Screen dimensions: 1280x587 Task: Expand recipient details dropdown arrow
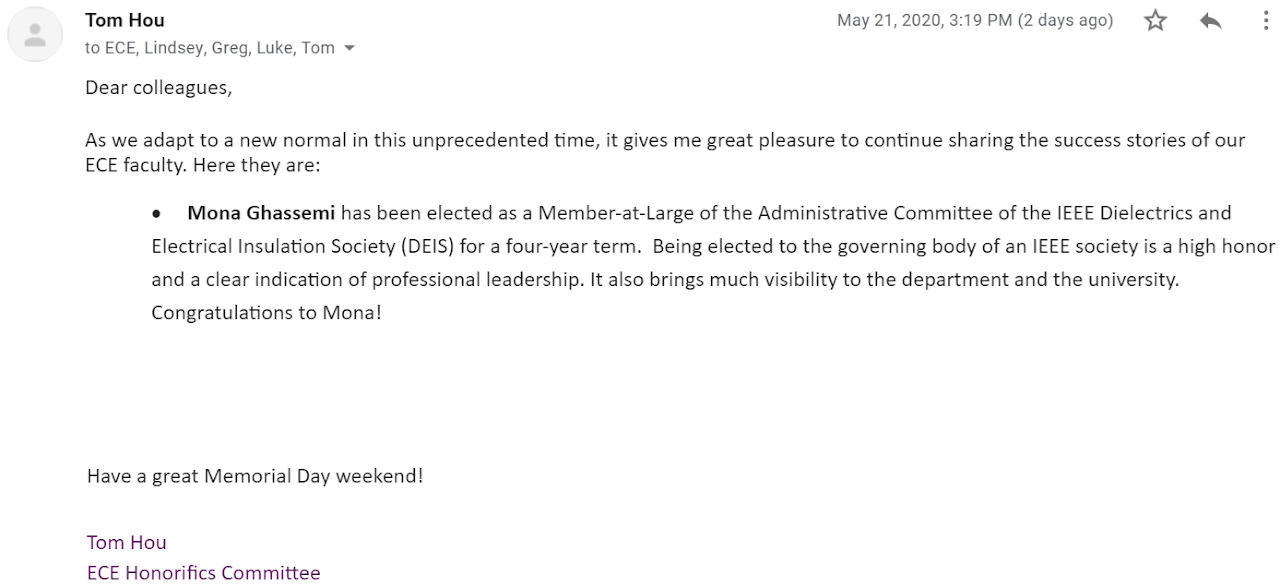point(349,48)
